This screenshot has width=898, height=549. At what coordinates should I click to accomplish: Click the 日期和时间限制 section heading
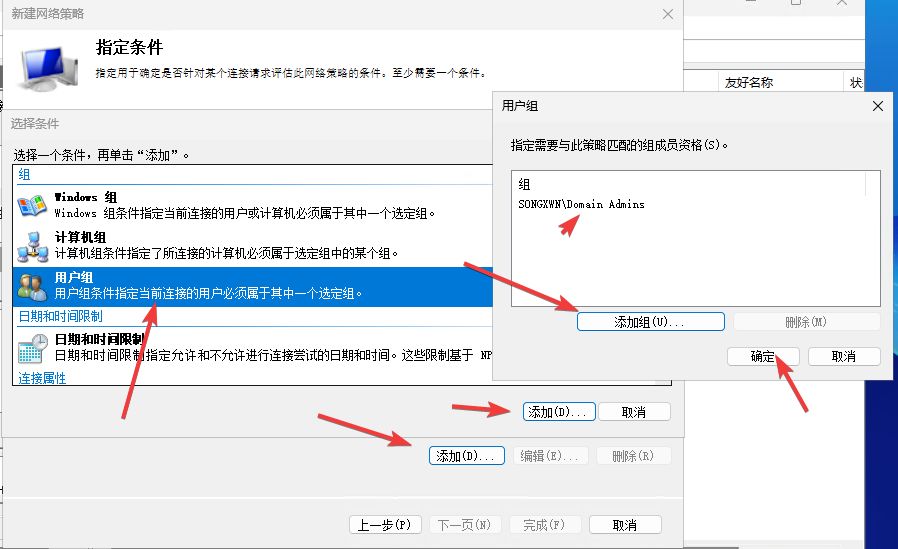pos(60,316)
